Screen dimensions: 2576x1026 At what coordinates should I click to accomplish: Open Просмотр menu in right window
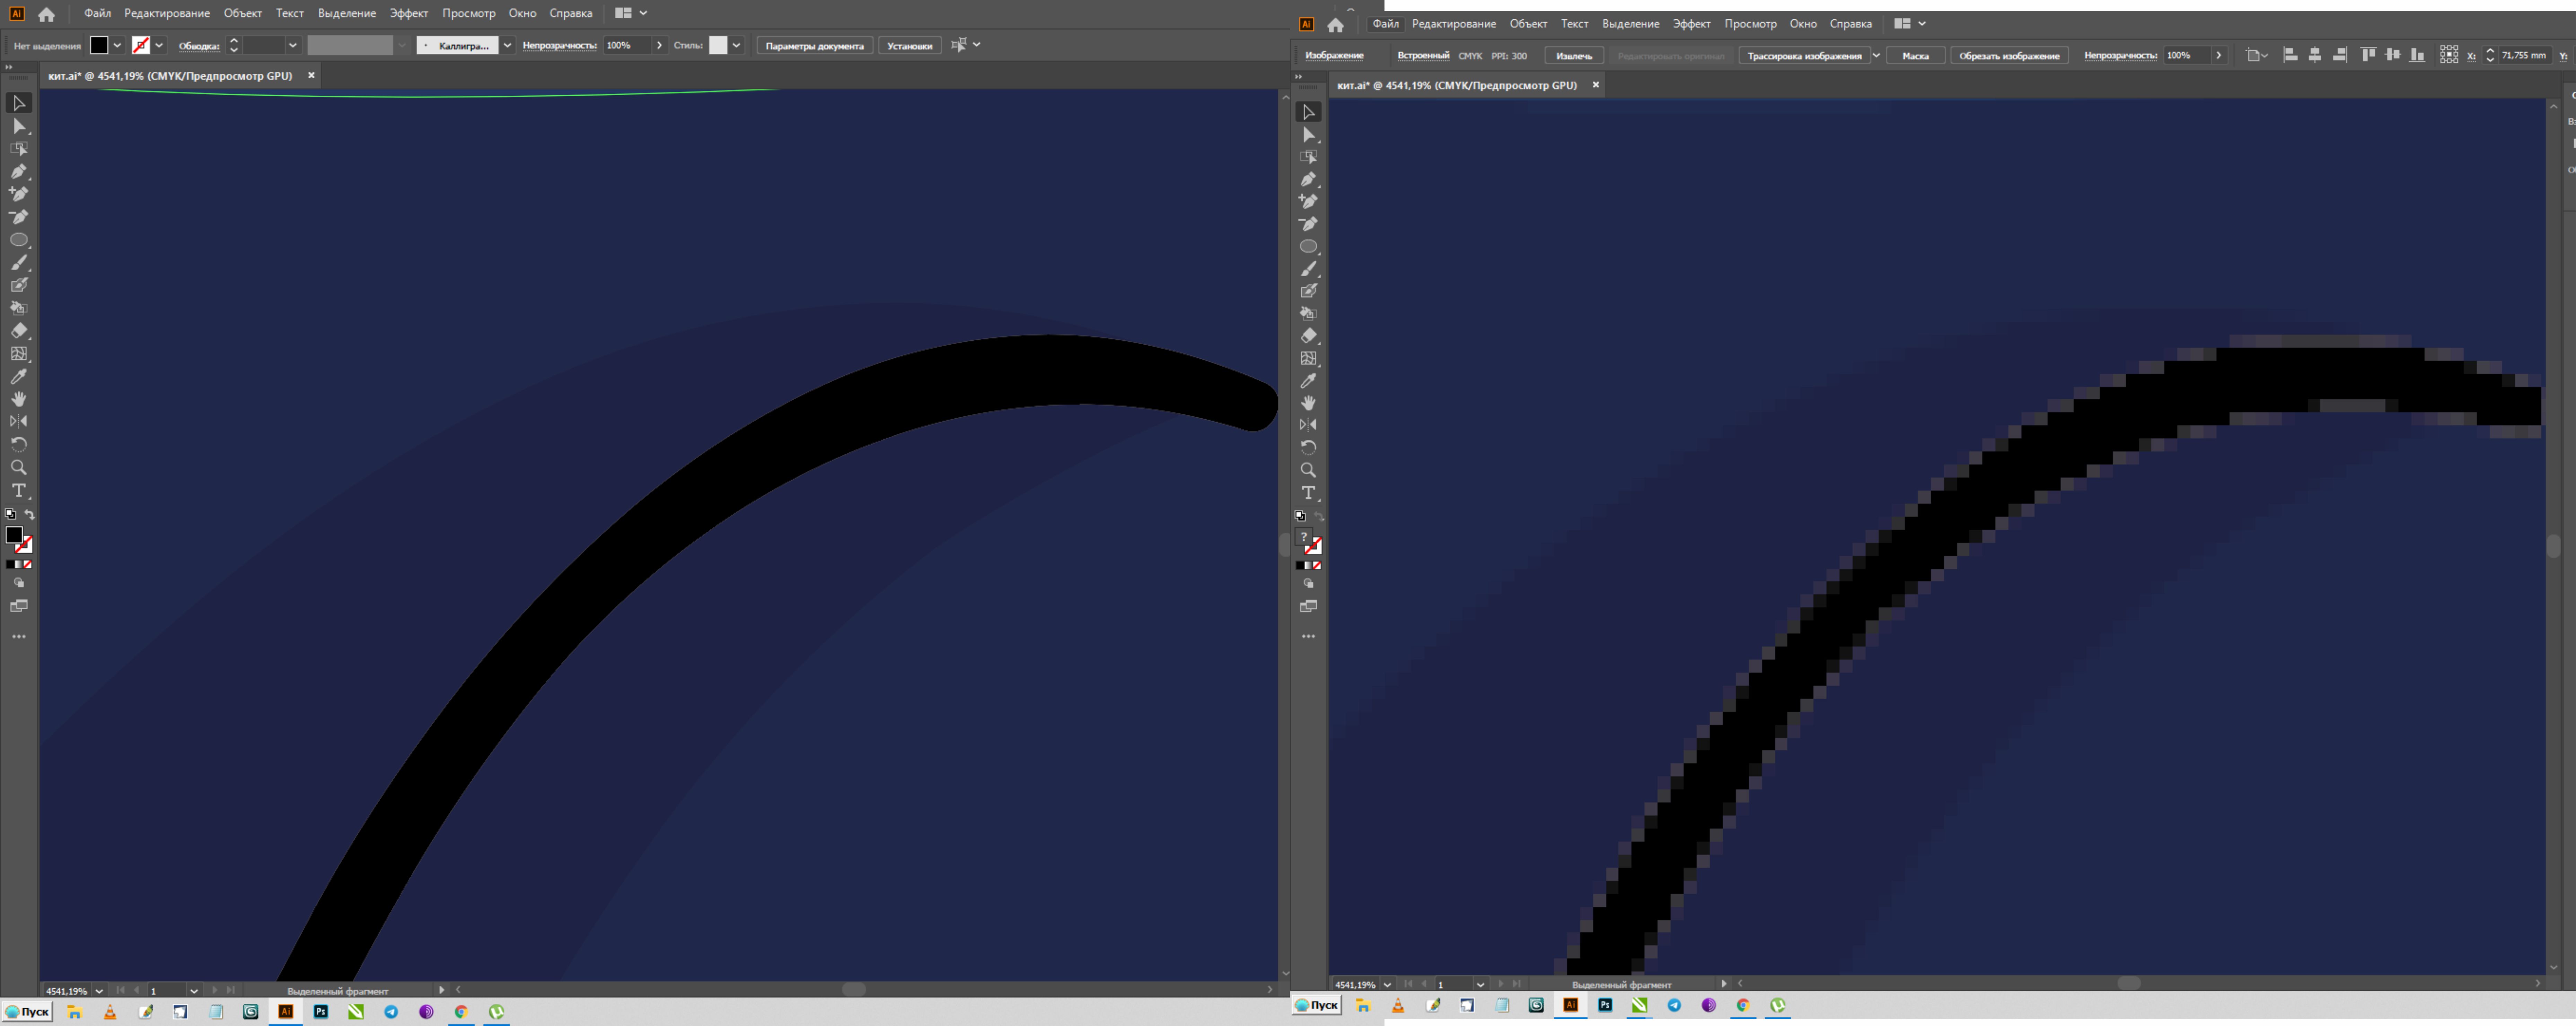point(1751,24)
